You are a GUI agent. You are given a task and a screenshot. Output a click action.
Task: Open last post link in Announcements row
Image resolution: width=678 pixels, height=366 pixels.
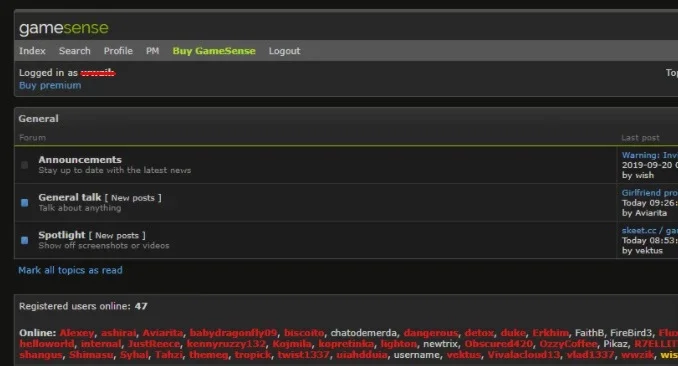[x=649, y=155]
